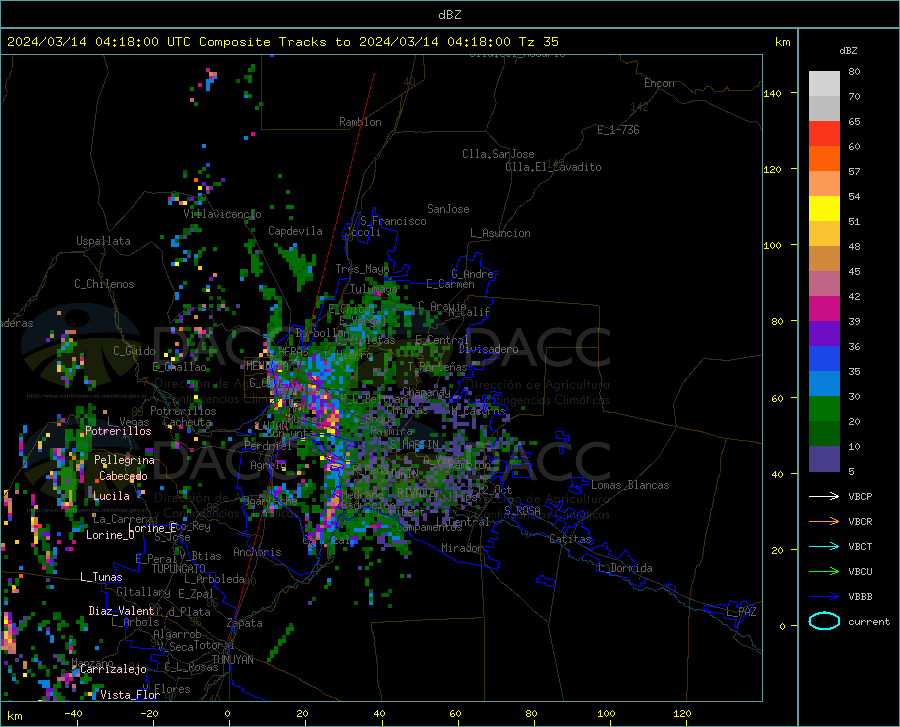Click the cyan 'current' ellipse legend icon
Viewport: 900px width, 727px height.
coord(824,621)
